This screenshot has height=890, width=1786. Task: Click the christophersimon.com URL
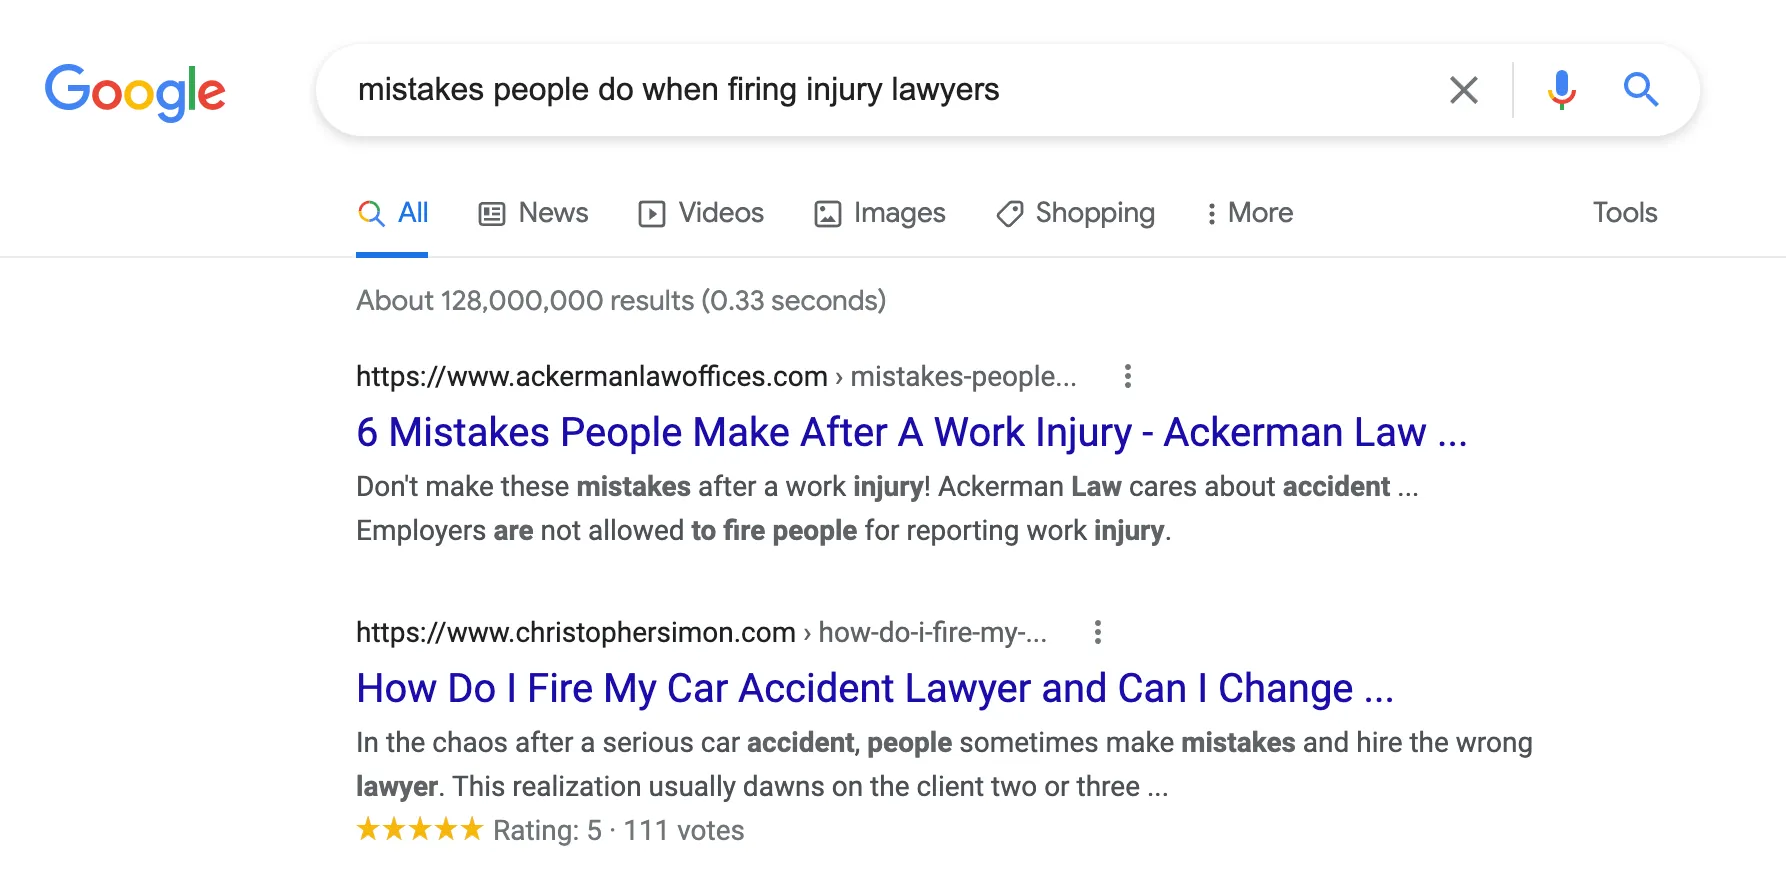(x=576, y=633)
